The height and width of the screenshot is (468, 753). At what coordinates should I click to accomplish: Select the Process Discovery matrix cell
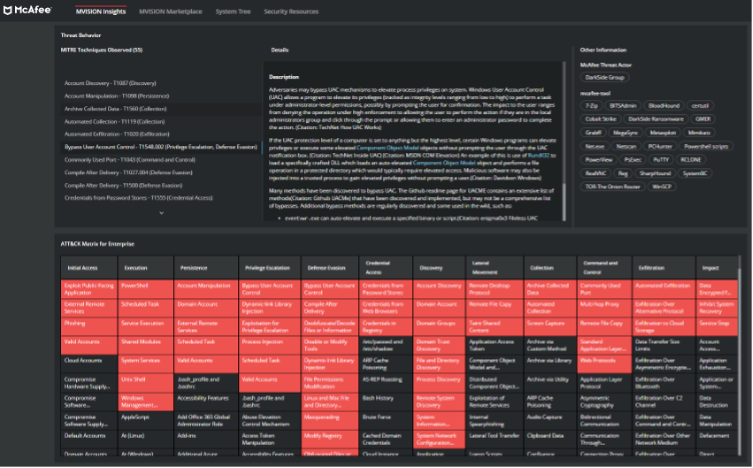[439, 383]
